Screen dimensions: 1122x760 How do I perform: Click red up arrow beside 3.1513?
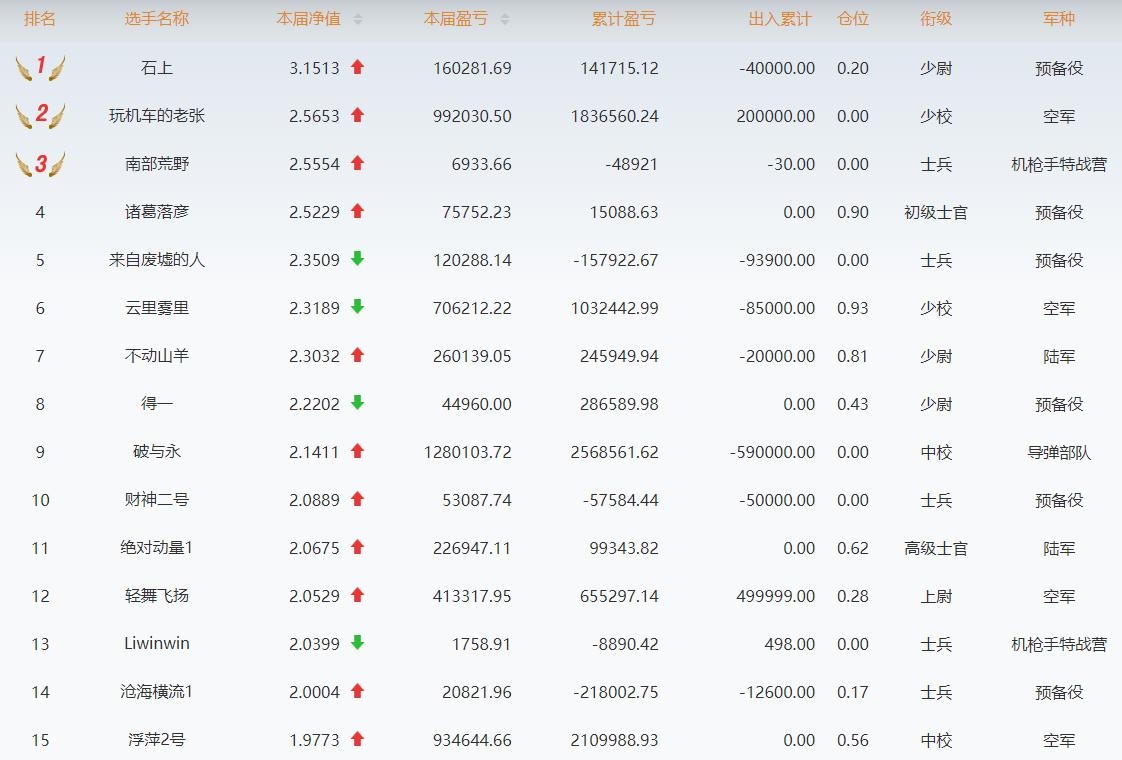pyautogui.click(x=357, y=68)
